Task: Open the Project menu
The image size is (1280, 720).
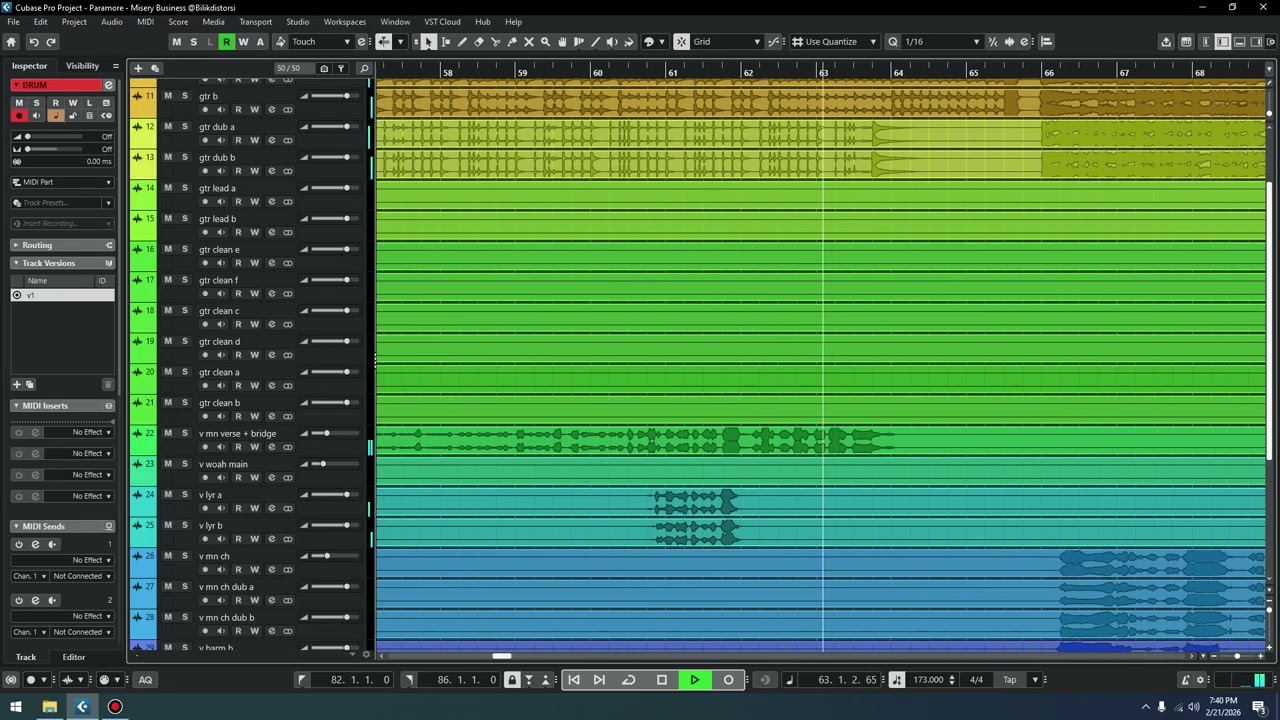Action: tap(74, 22)
